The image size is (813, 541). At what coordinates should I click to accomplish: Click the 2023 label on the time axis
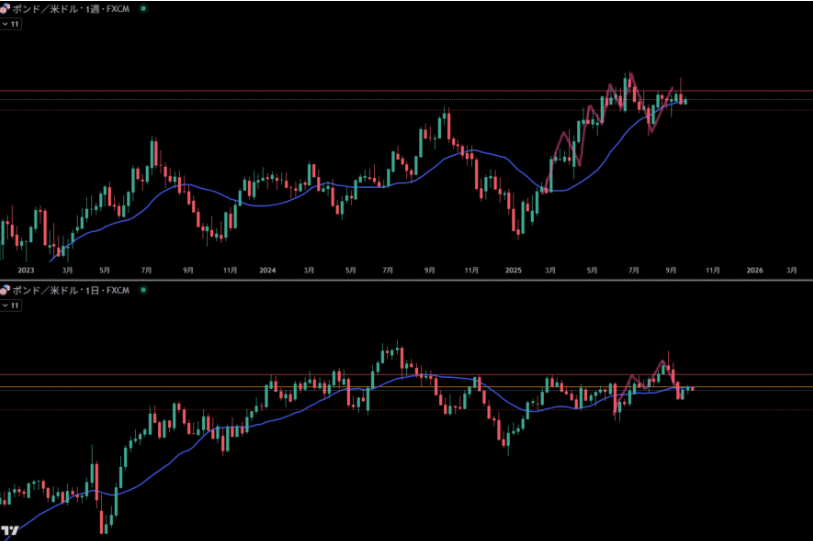(25, 270)
